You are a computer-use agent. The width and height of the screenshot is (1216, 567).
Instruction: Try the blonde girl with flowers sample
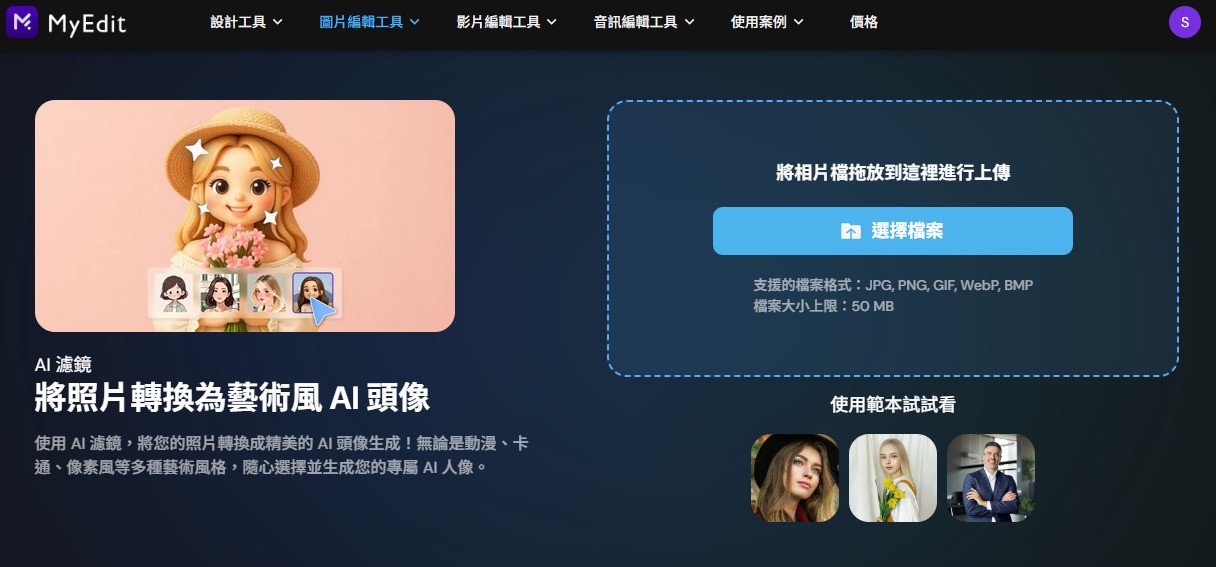coord(893,478)
